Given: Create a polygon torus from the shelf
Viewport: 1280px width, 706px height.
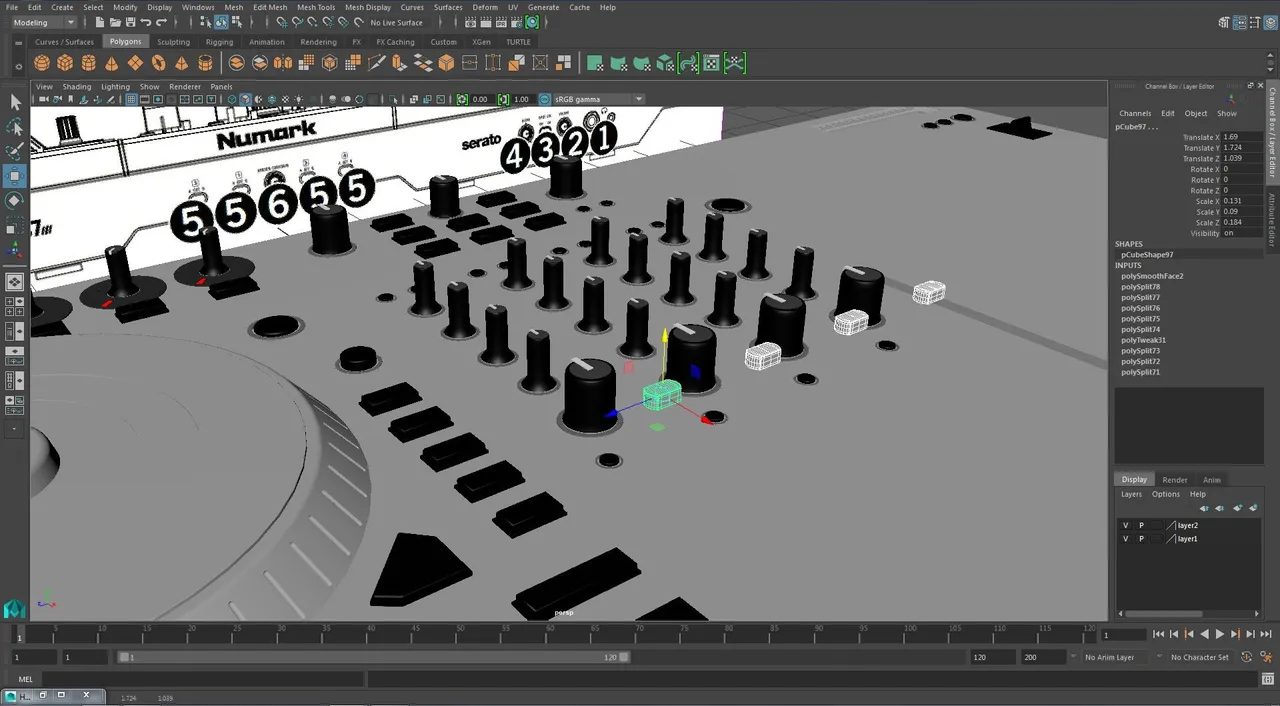Looking at the screenshot, I should click(x=158, y=63).
